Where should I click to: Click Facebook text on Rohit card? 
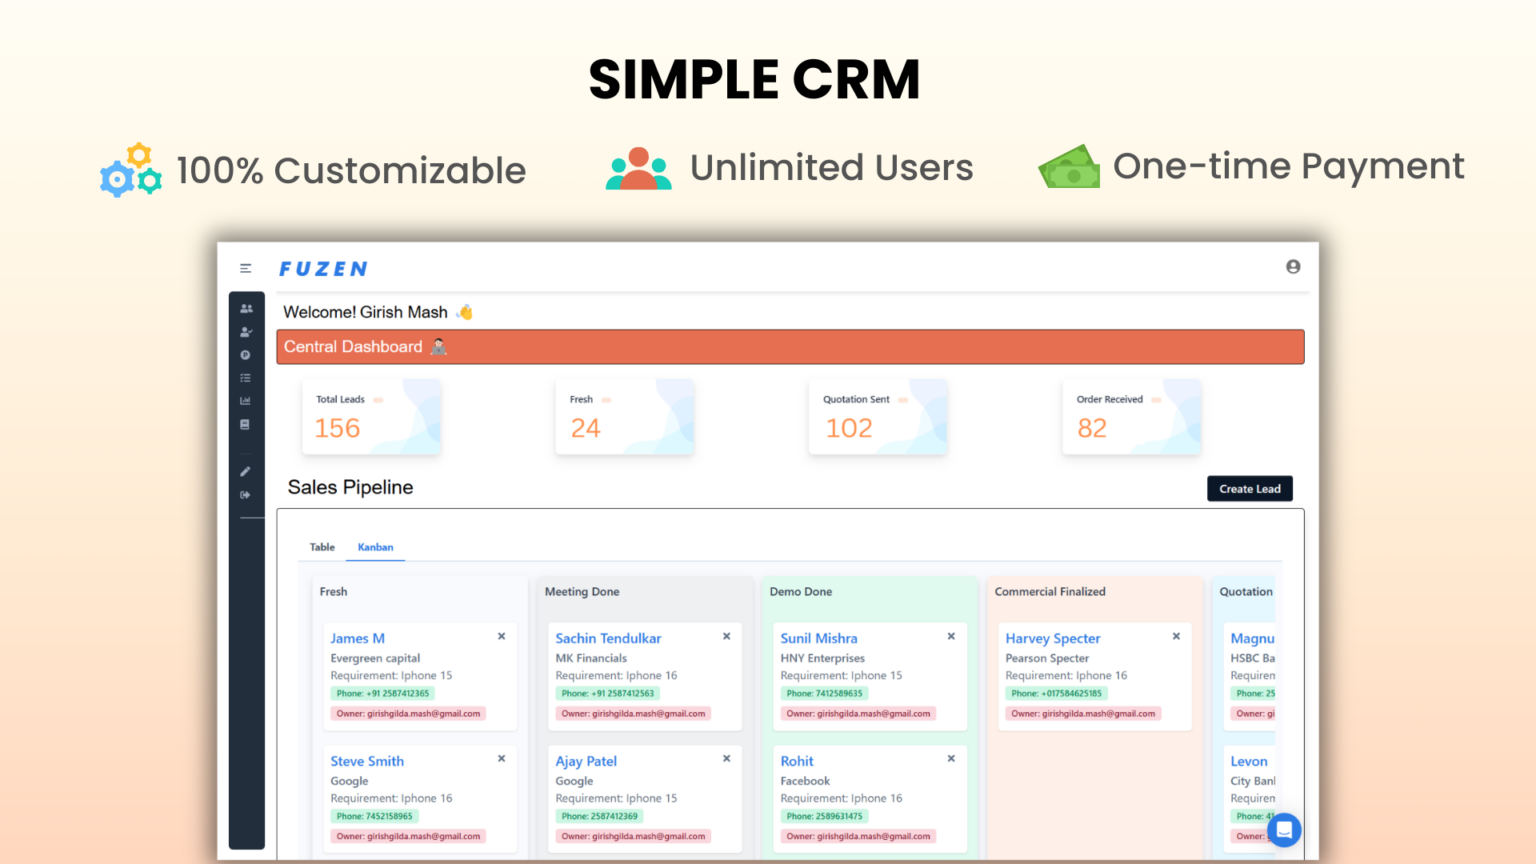pos(805,781)
